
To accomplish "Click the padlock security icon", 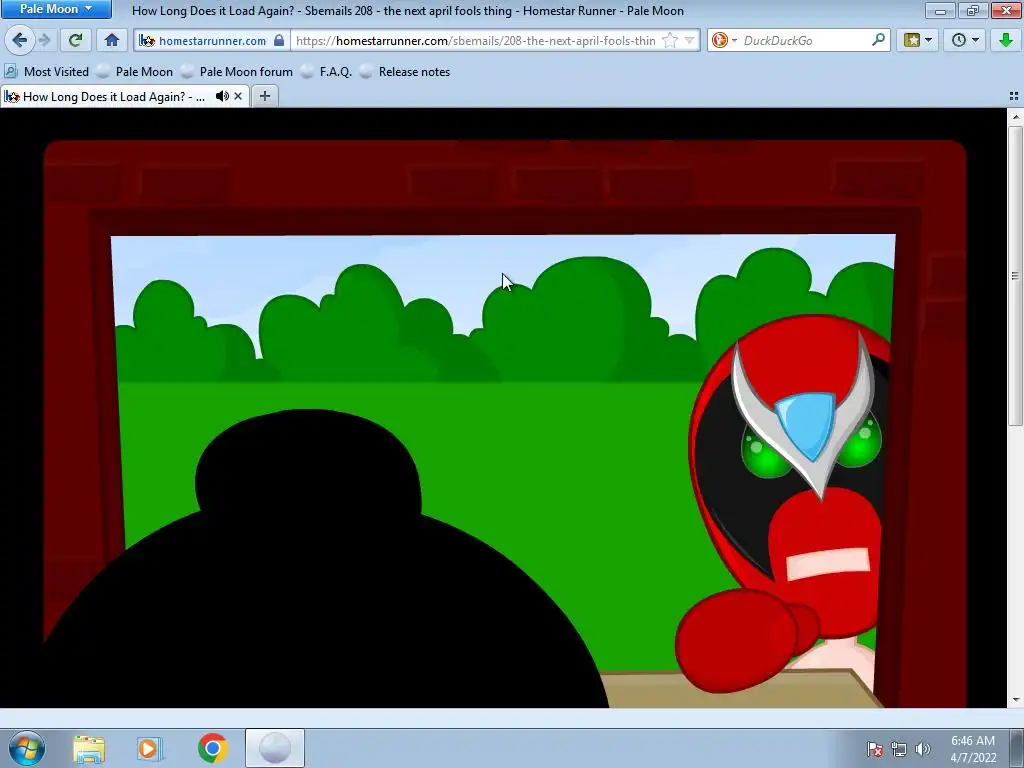I will click(x=279, y=40).
